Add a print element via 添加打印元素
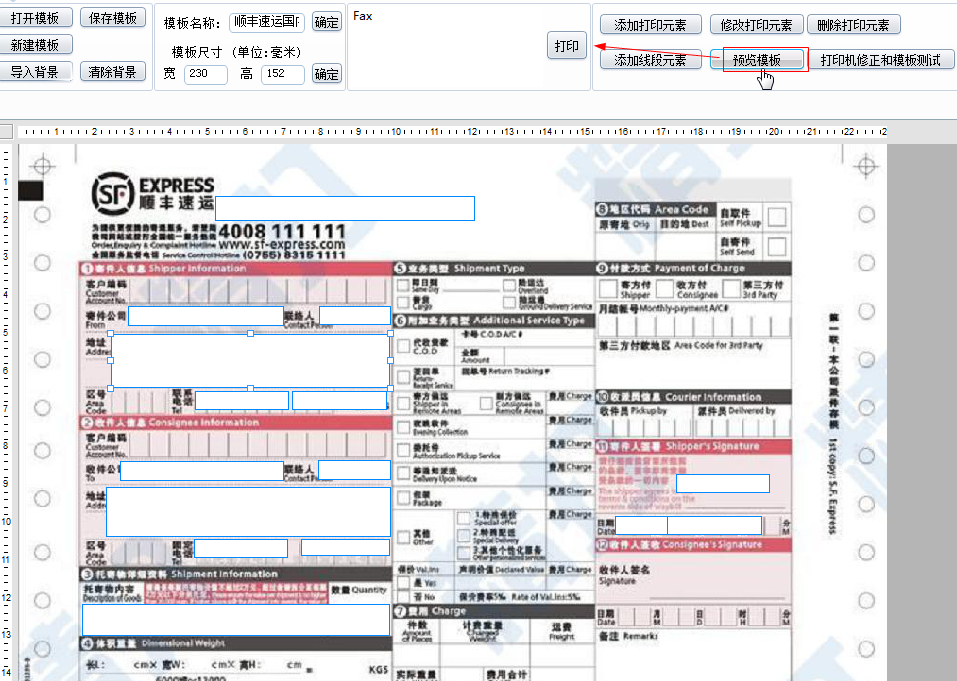The height and width of the screenshot is (681, 957). tap(650, 25)
